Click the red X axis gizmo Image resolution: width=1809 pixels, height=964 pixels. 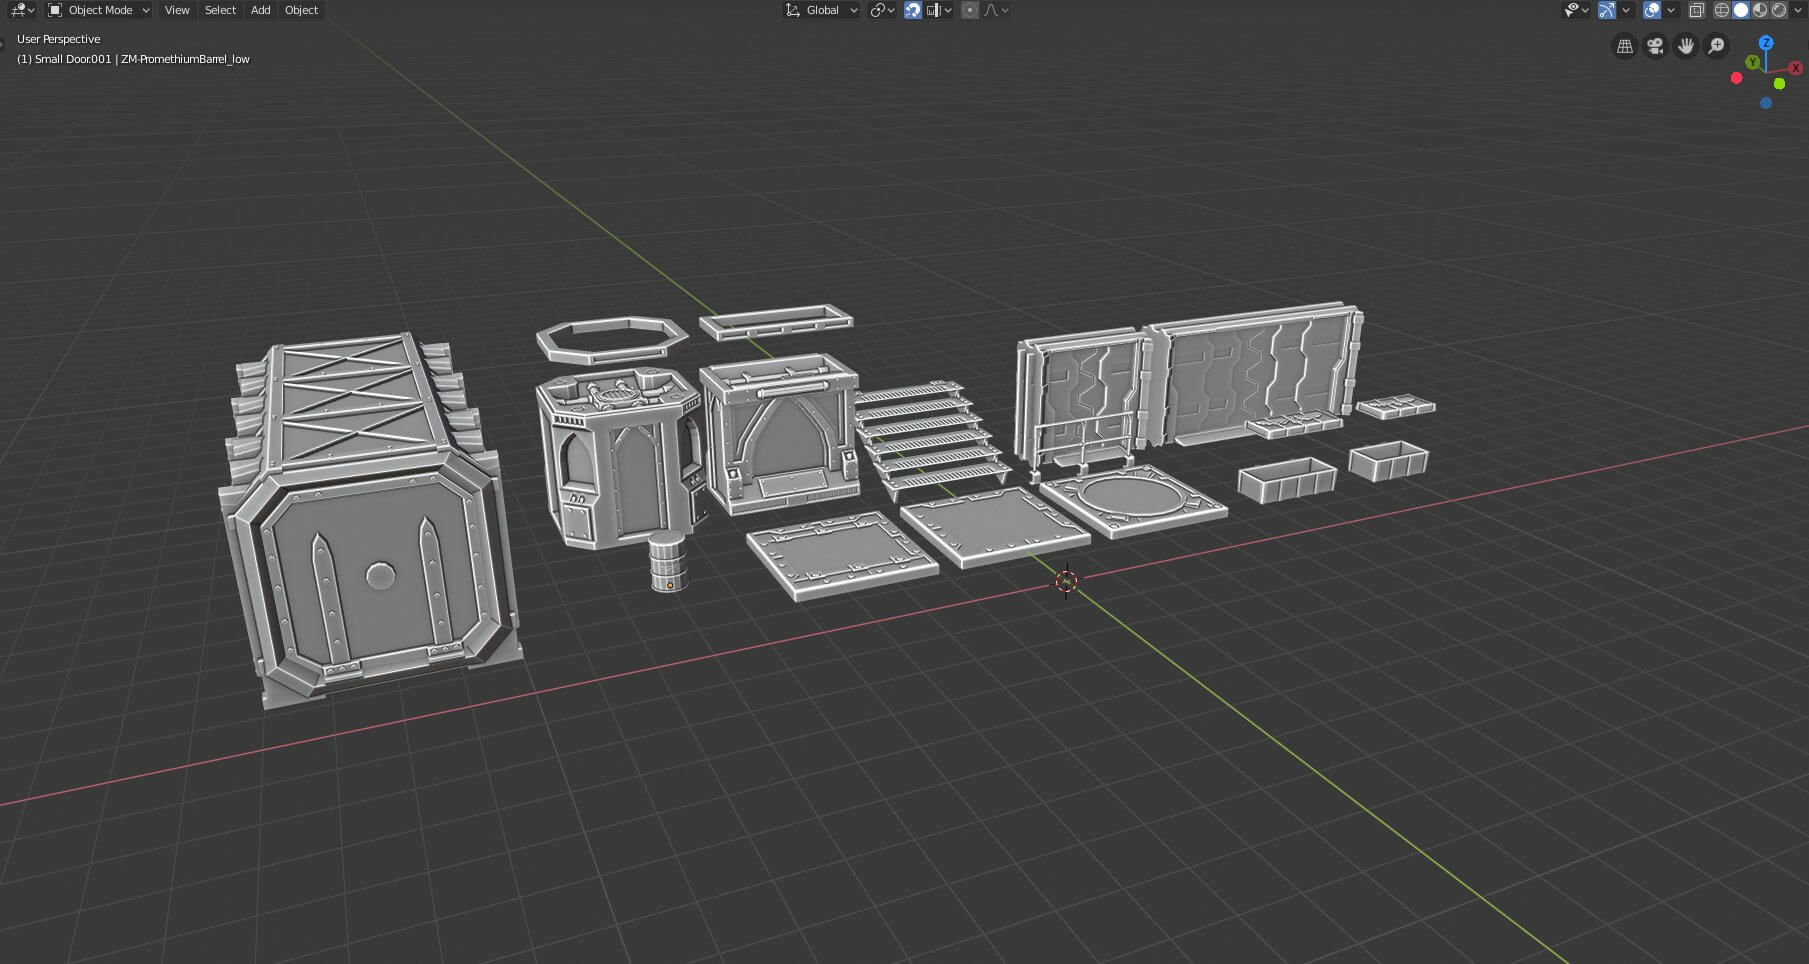tap(1796, 68)
